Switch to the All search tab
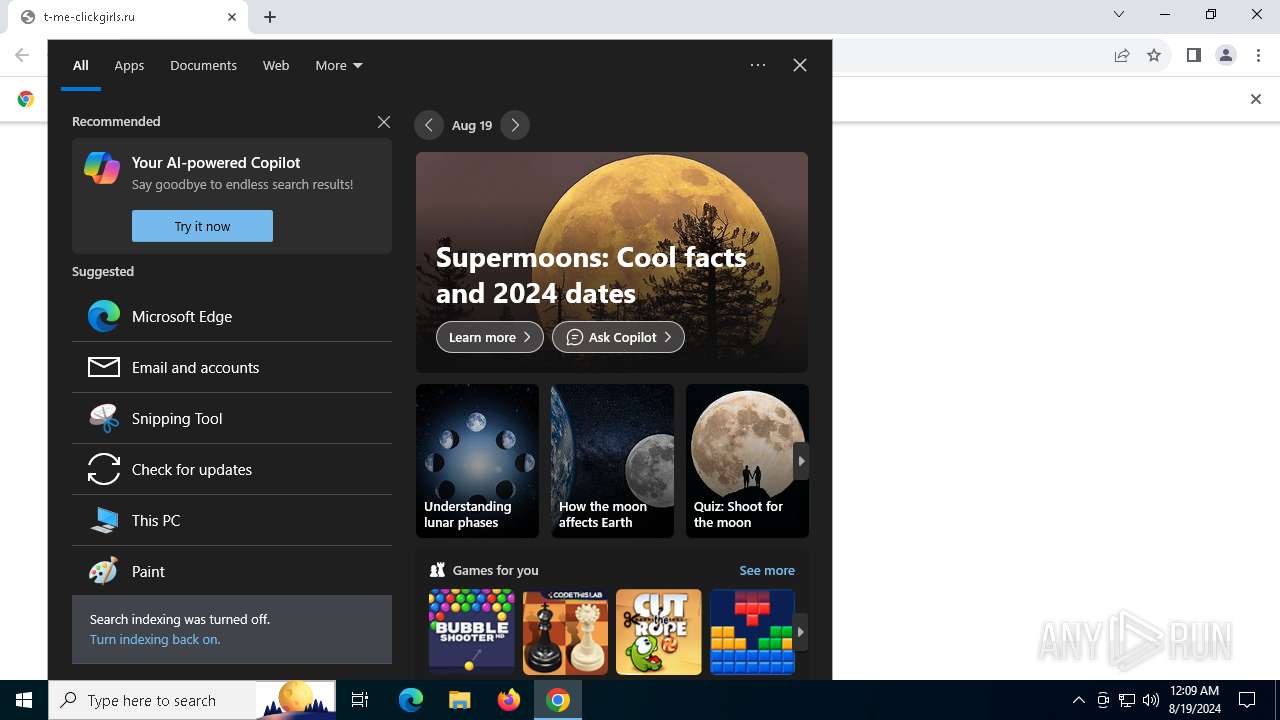This screenshot has width=1280, height=720. tap(81, 65)
